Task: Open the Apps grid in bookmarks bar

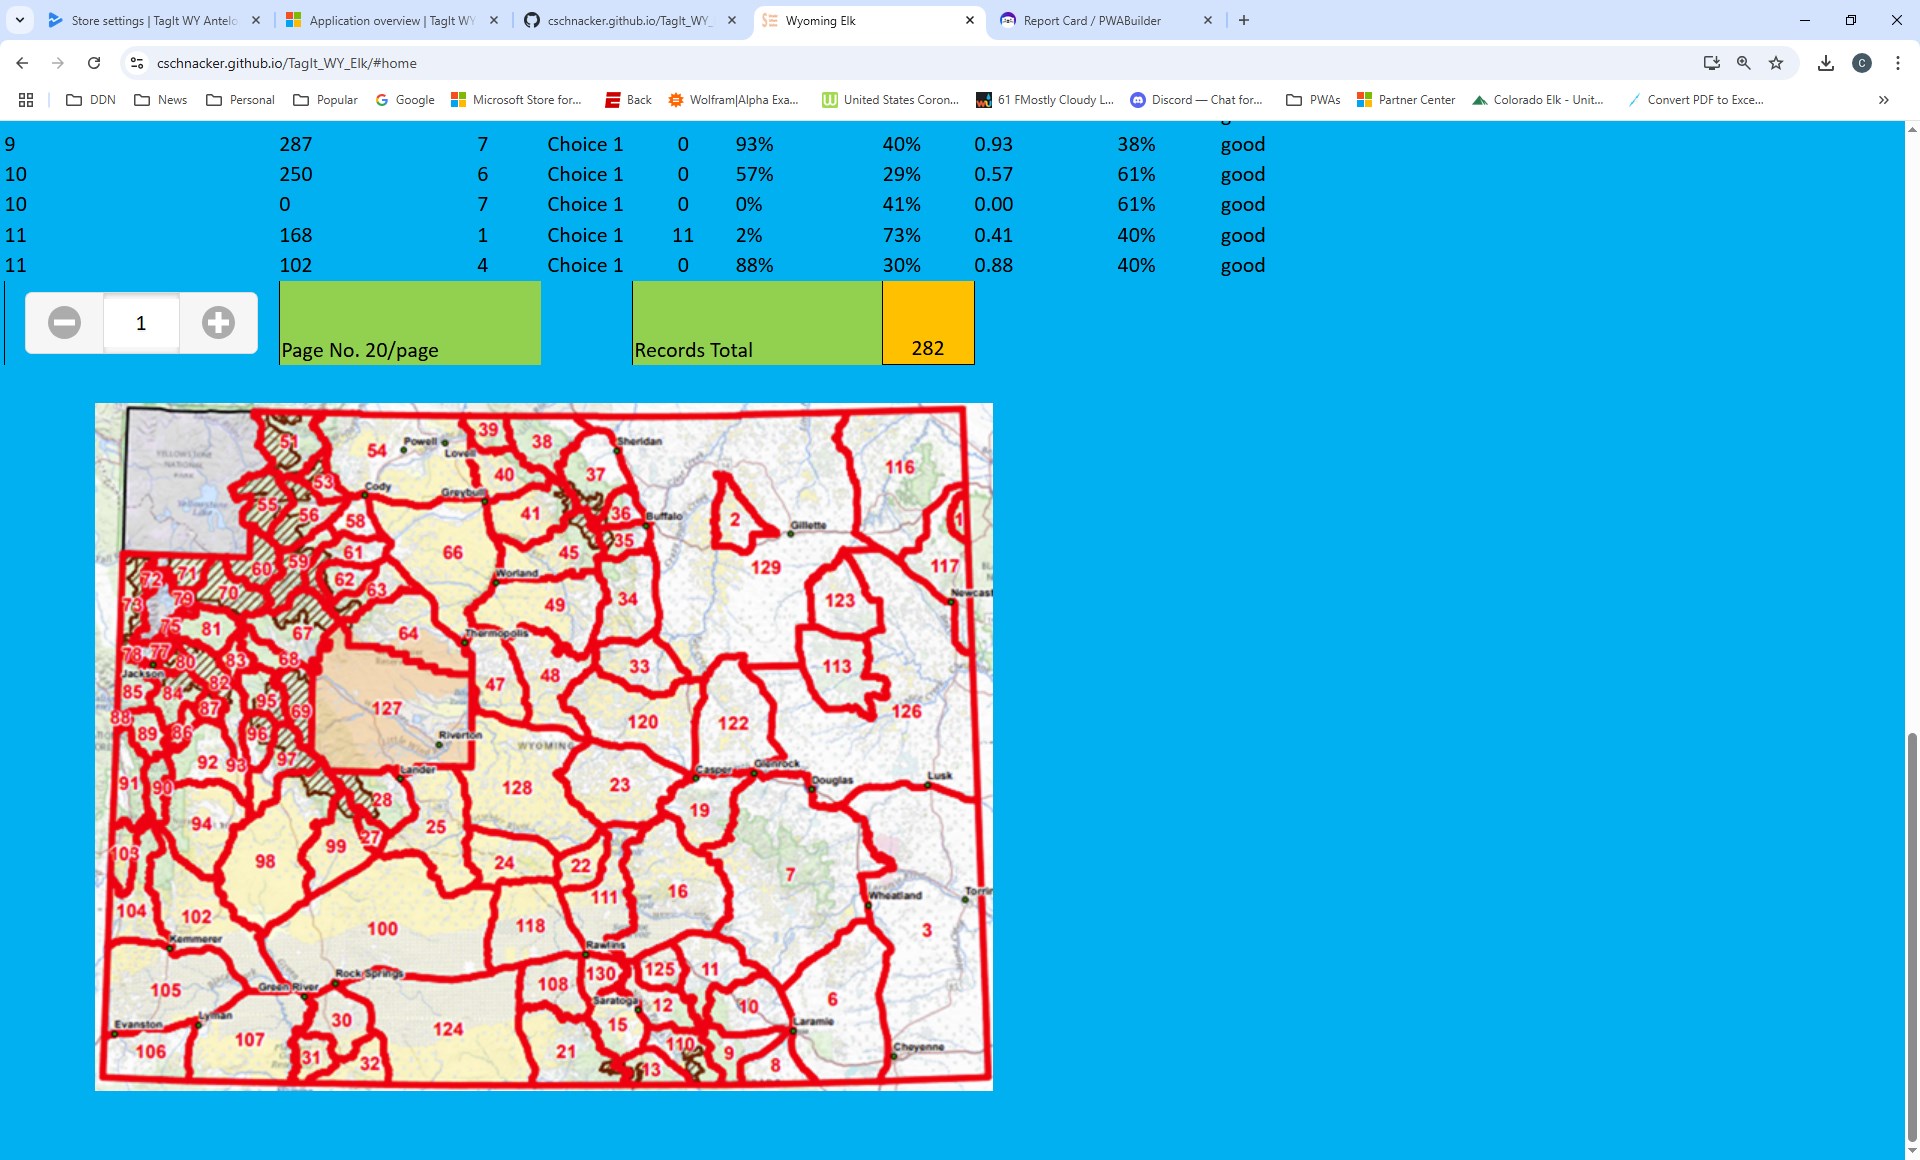Action: click(26, 100)
